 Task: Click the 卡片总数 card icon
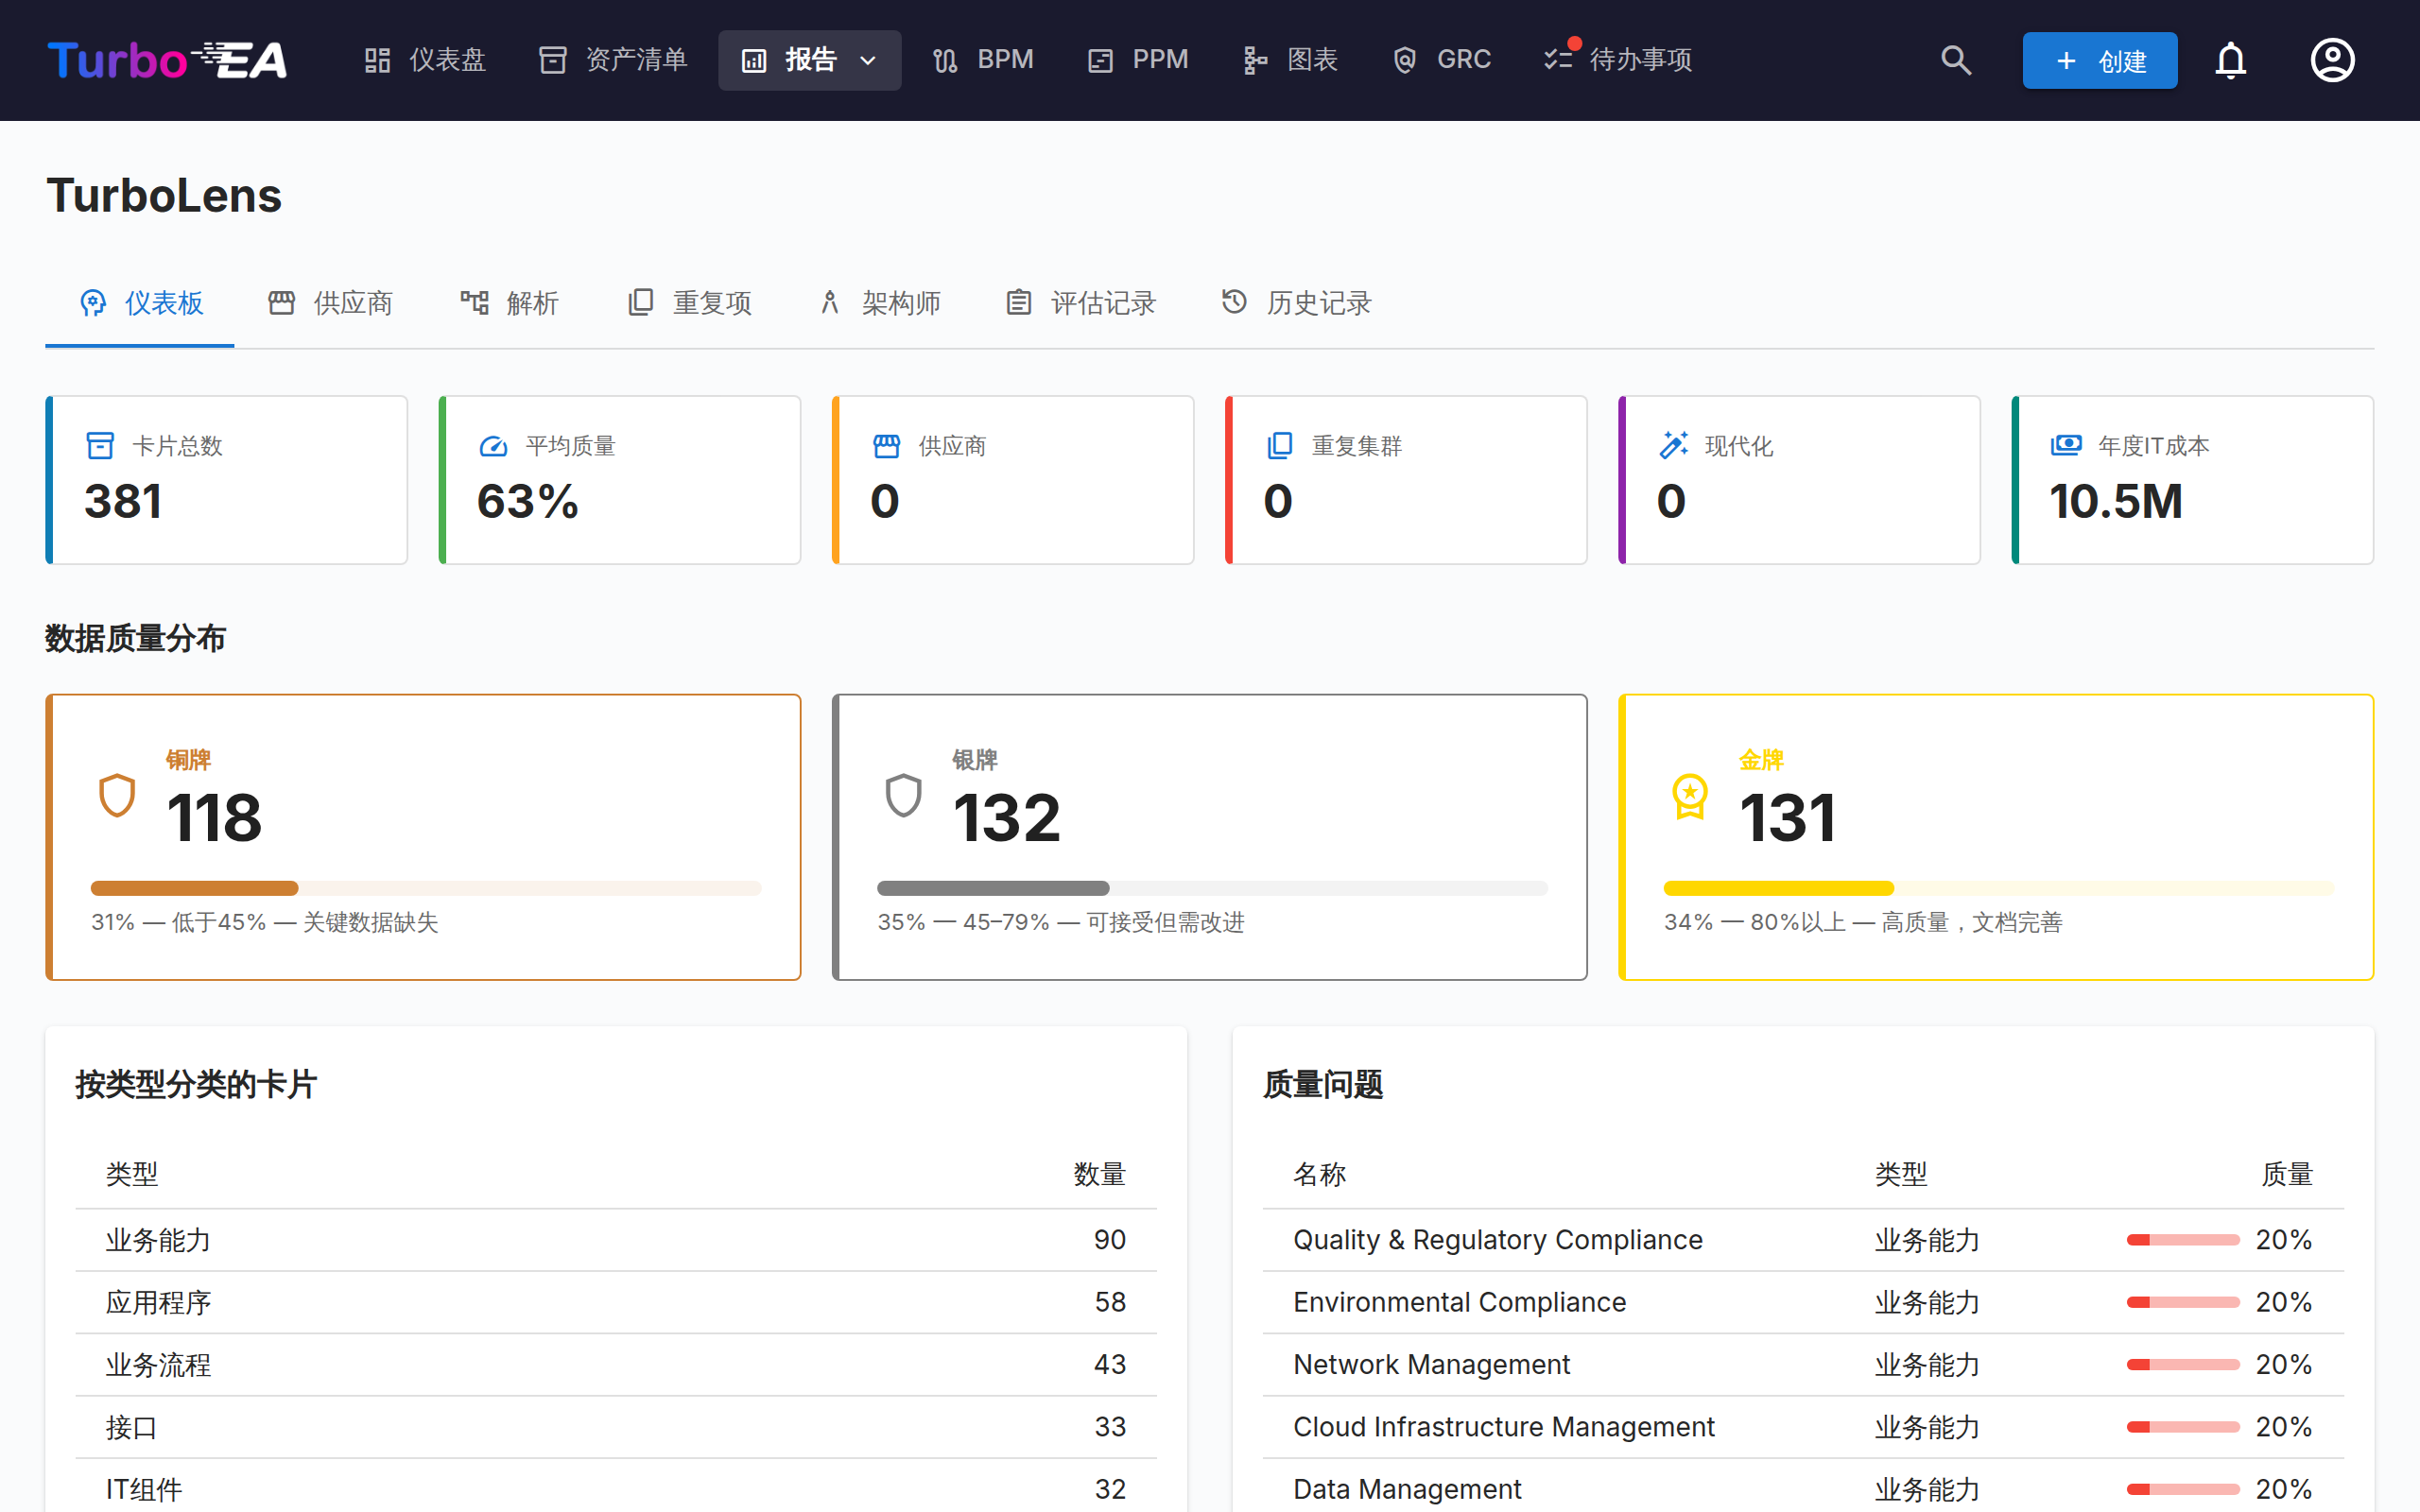100,445
